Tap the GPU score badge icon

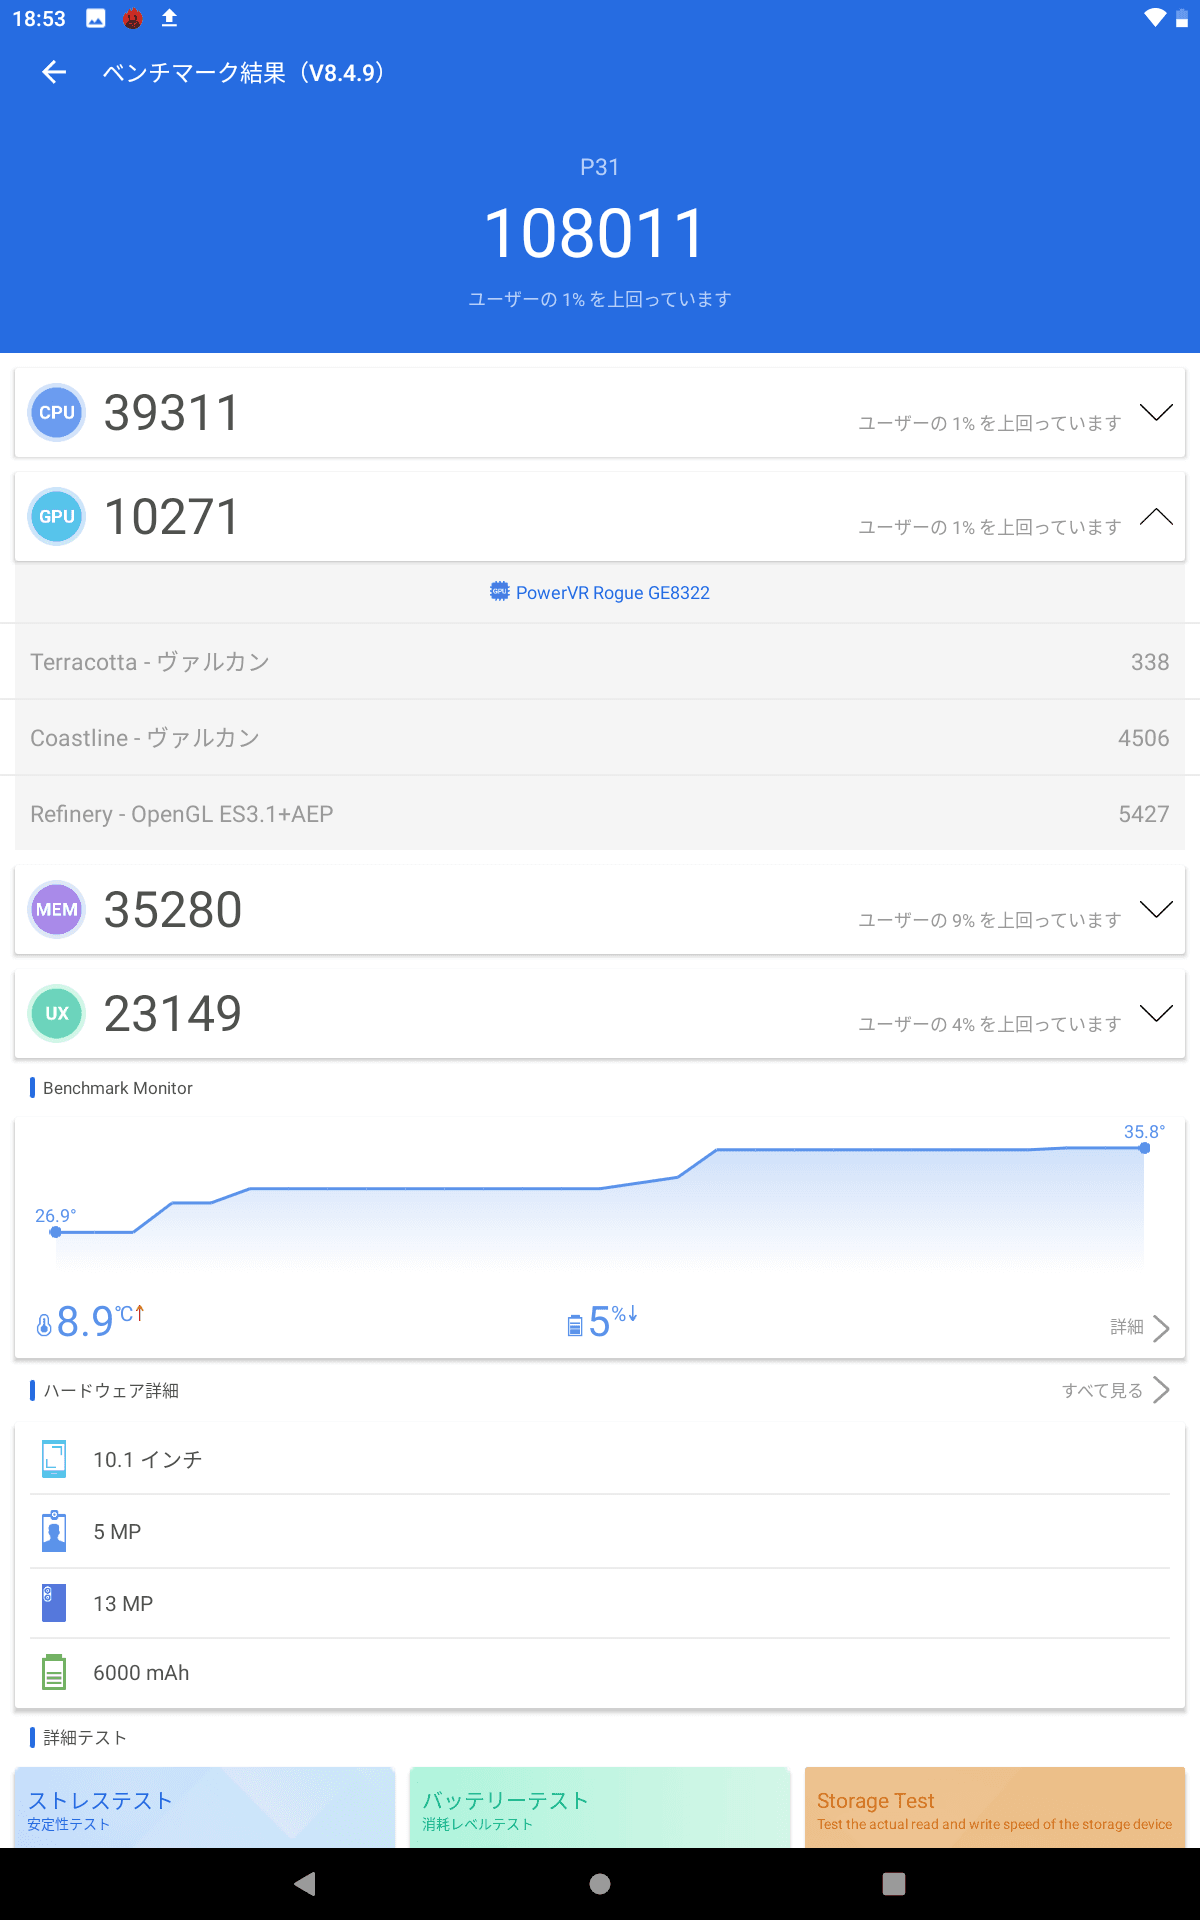[x=57, y=517]
